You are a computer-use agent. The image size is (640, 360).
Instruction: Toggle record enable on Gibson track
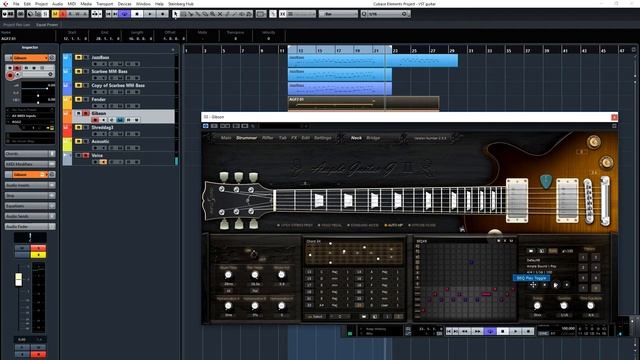point(95,120)
